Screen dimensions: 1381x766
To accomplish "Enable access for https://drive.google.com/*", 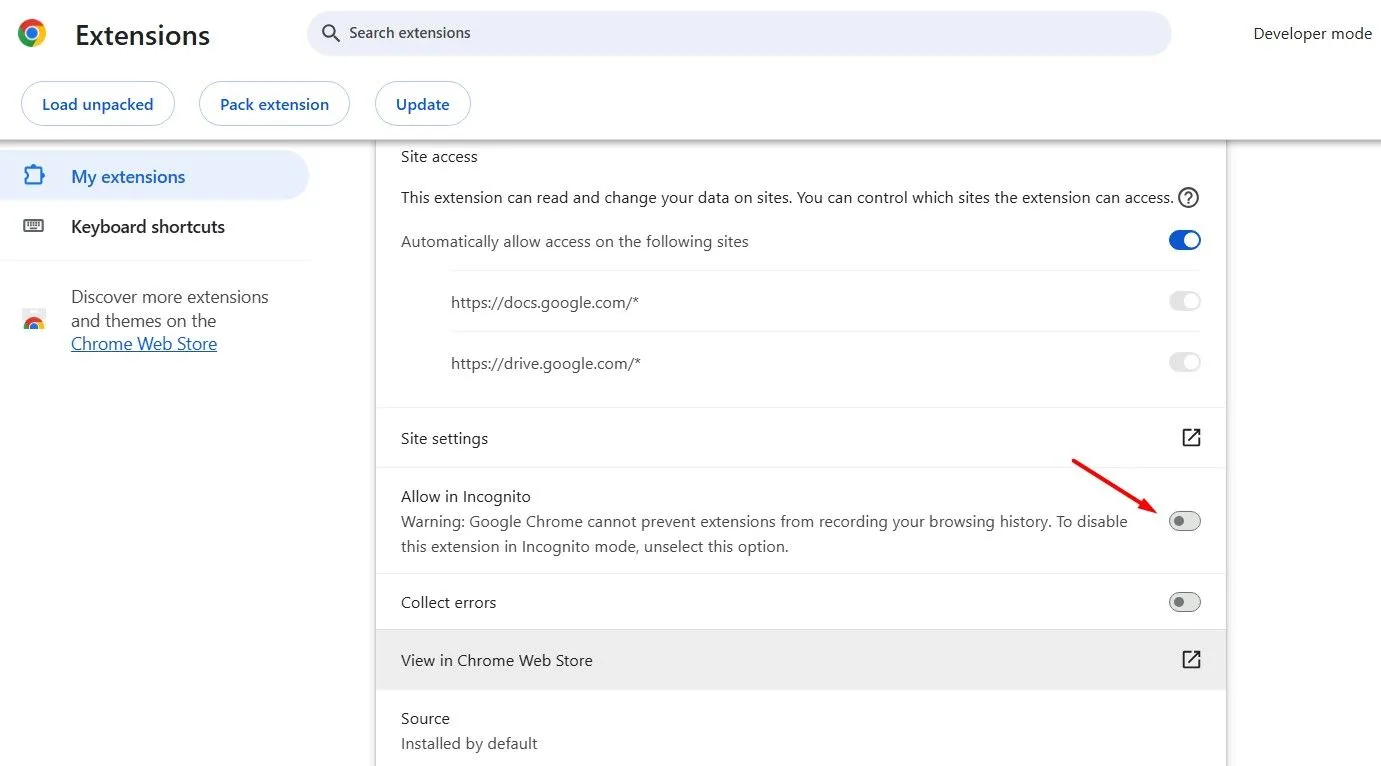I will (x=1184, y=362).
